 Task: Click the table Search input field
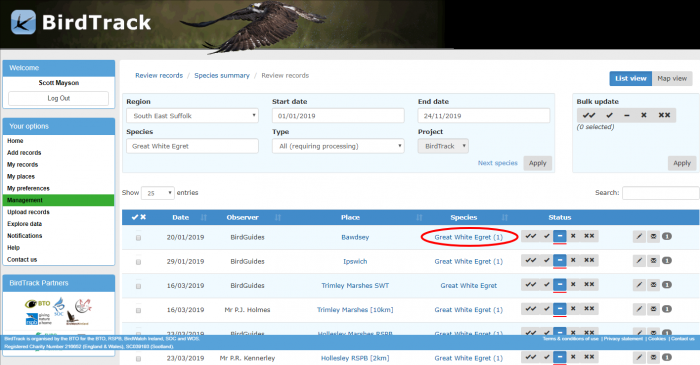click(x=660, y=193)
